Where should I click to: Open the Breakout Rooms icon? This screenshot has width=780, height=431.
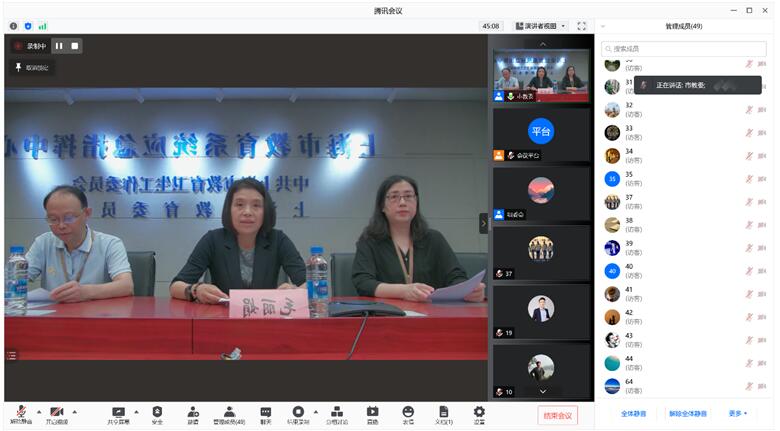tap(336, 414)
